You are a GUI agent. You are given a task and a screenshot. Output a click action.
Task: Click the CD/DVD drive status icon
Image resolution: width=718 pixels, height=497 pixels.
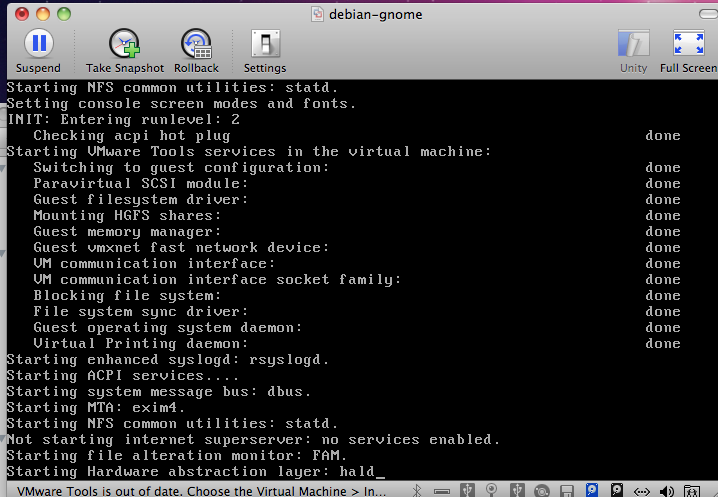542,491
